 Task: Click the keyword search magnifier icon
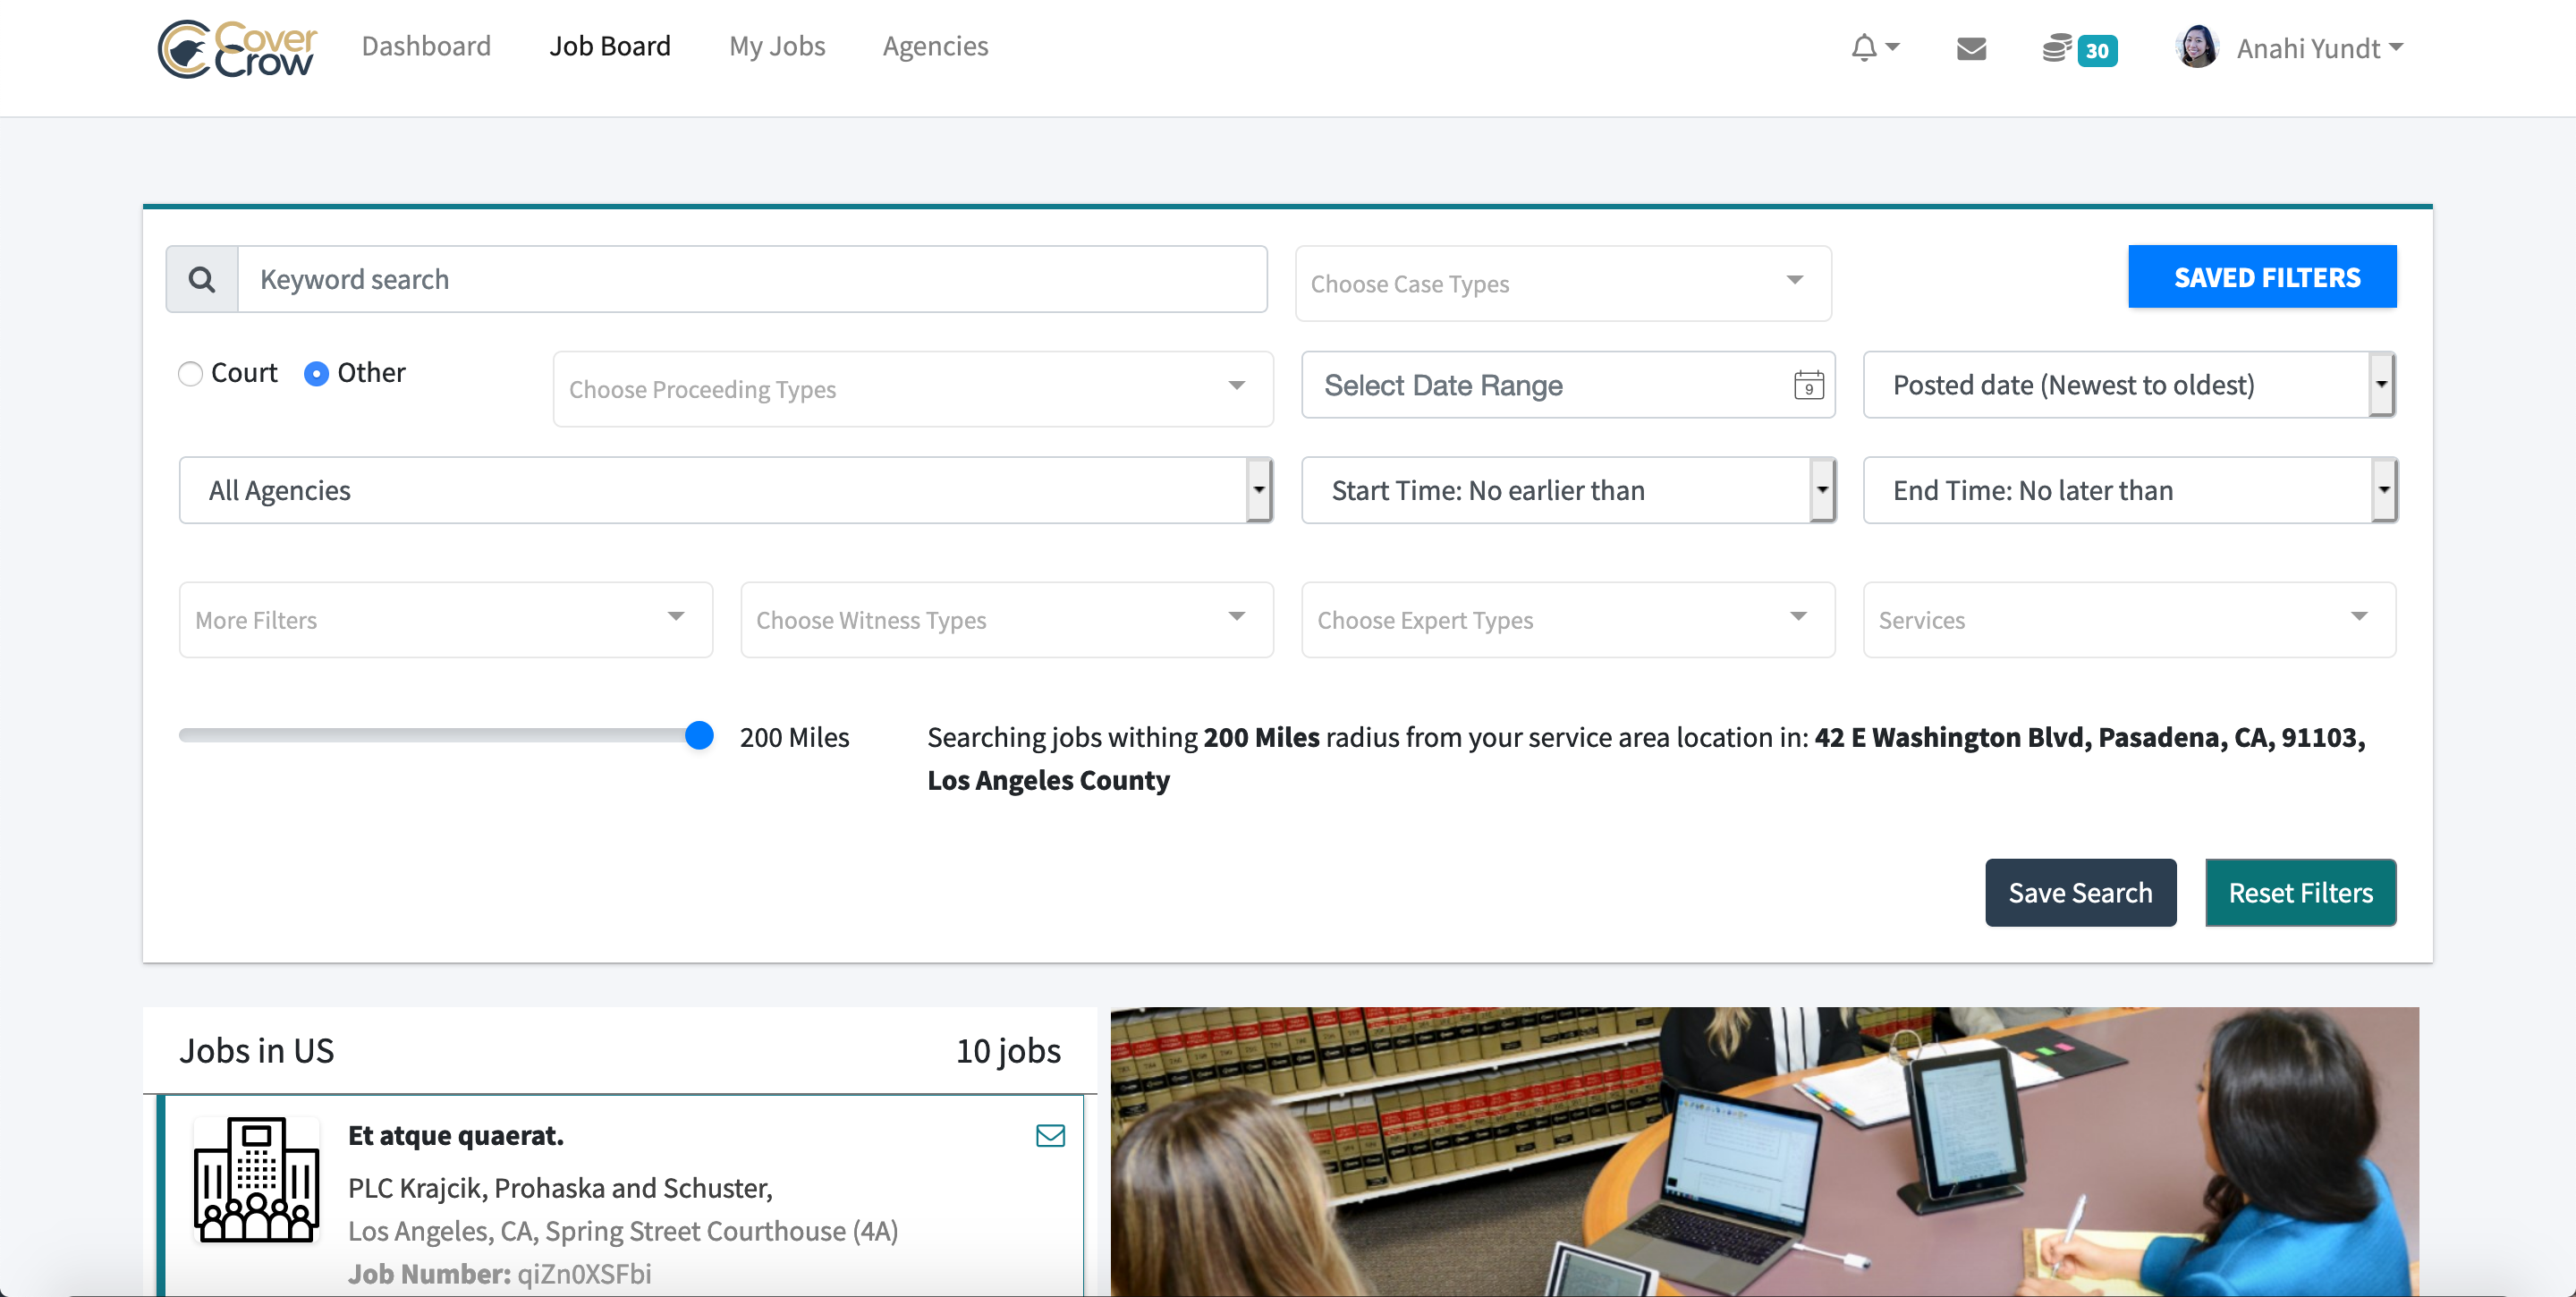click(202, 279)
